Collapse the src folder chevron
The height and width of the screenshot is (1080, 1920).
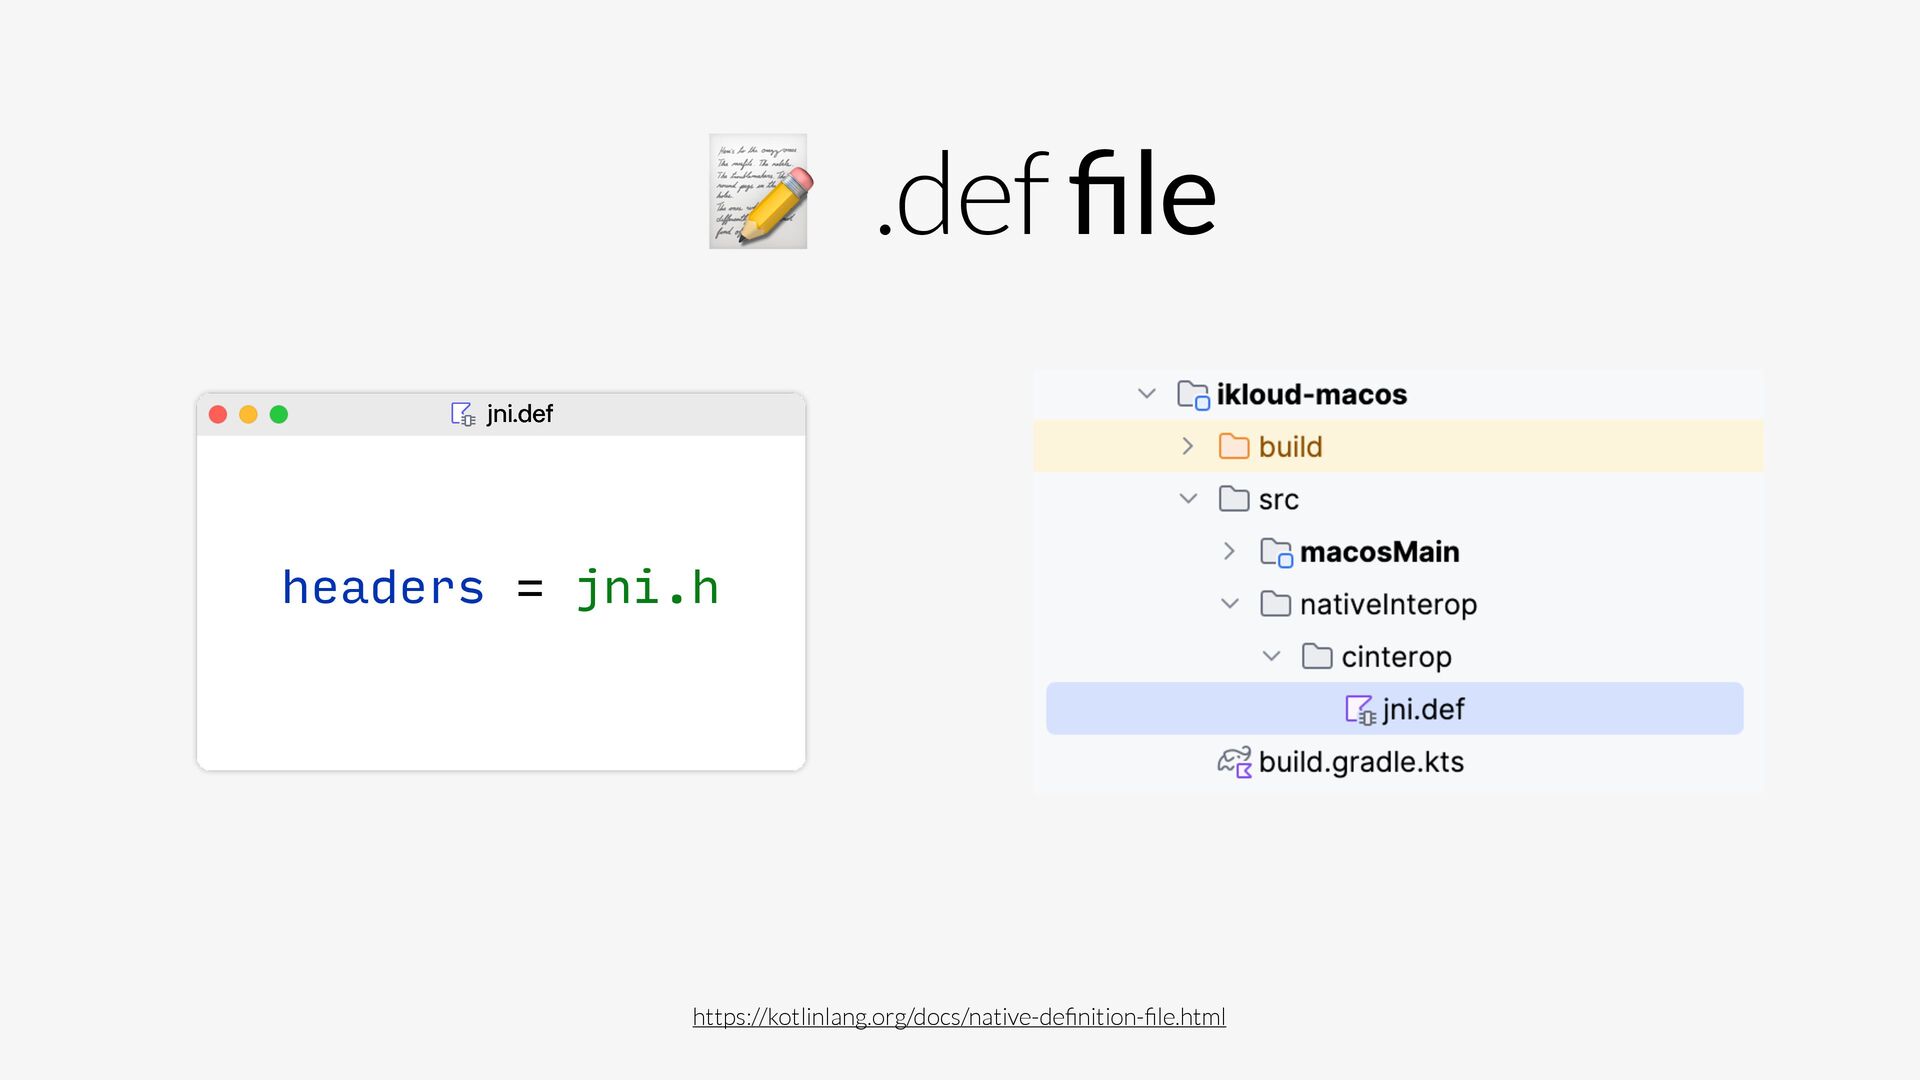(1188, 499)
